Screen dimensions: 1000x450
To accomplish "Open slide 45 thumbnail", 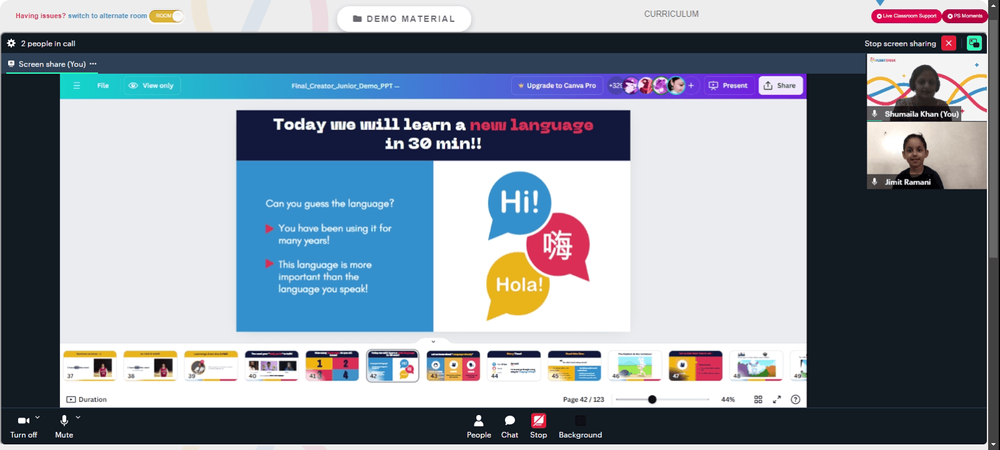I will [x=575, y=366].
